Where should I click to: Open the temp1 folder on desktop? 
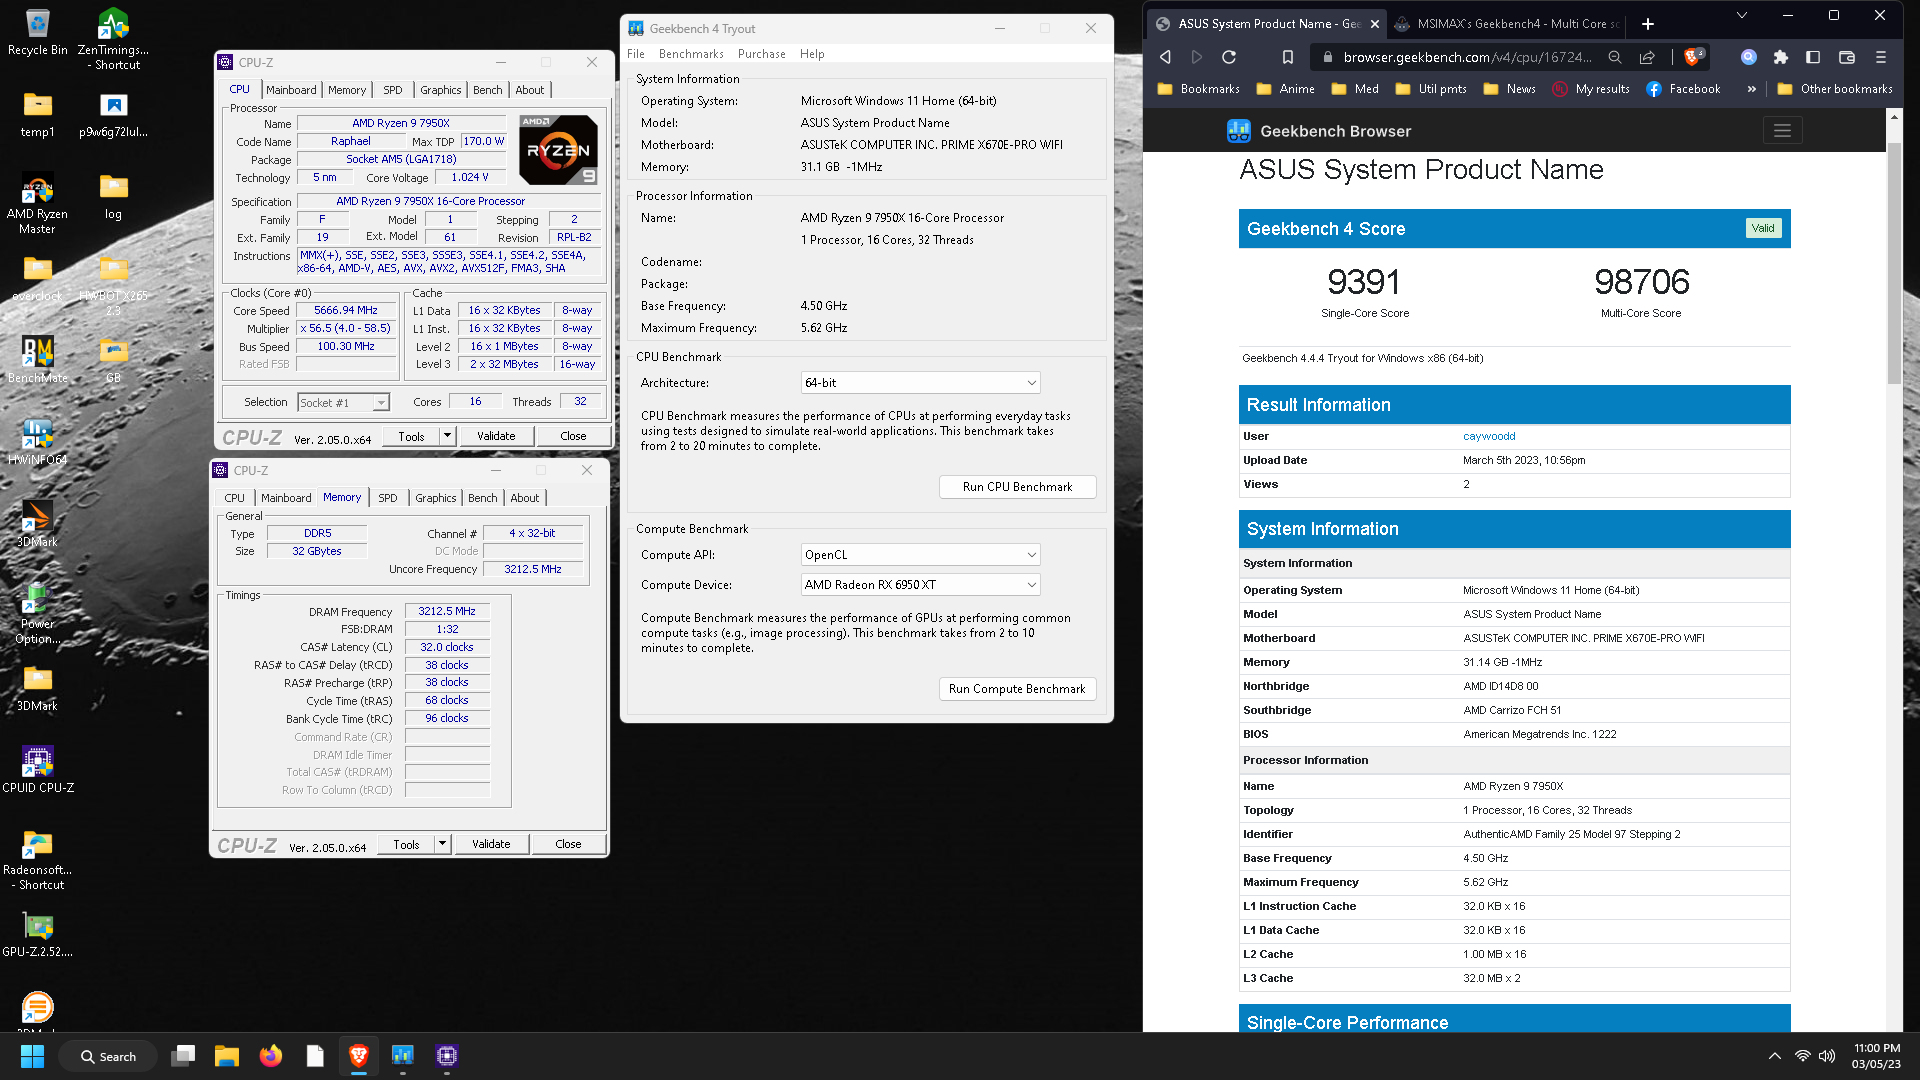click(x=37, y=113)
